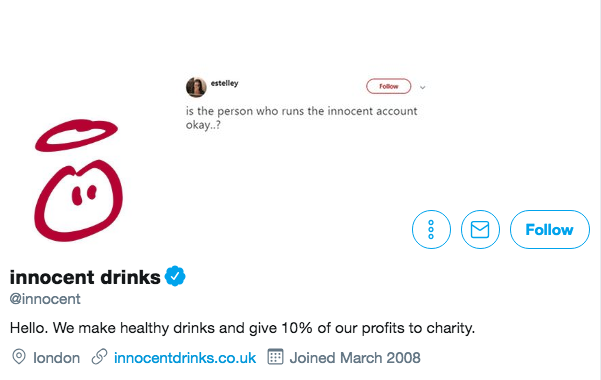
Task: Click the bio about healthy drinks and charity
Action: point(242,328)
